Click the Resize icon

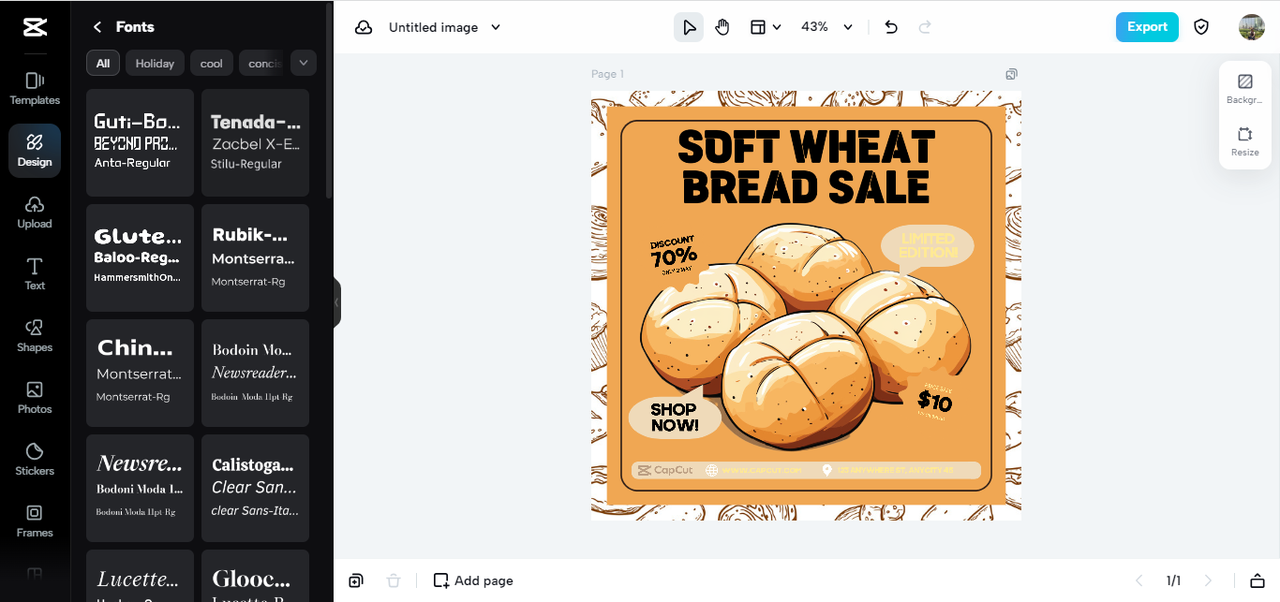[x=1245, y=134]
